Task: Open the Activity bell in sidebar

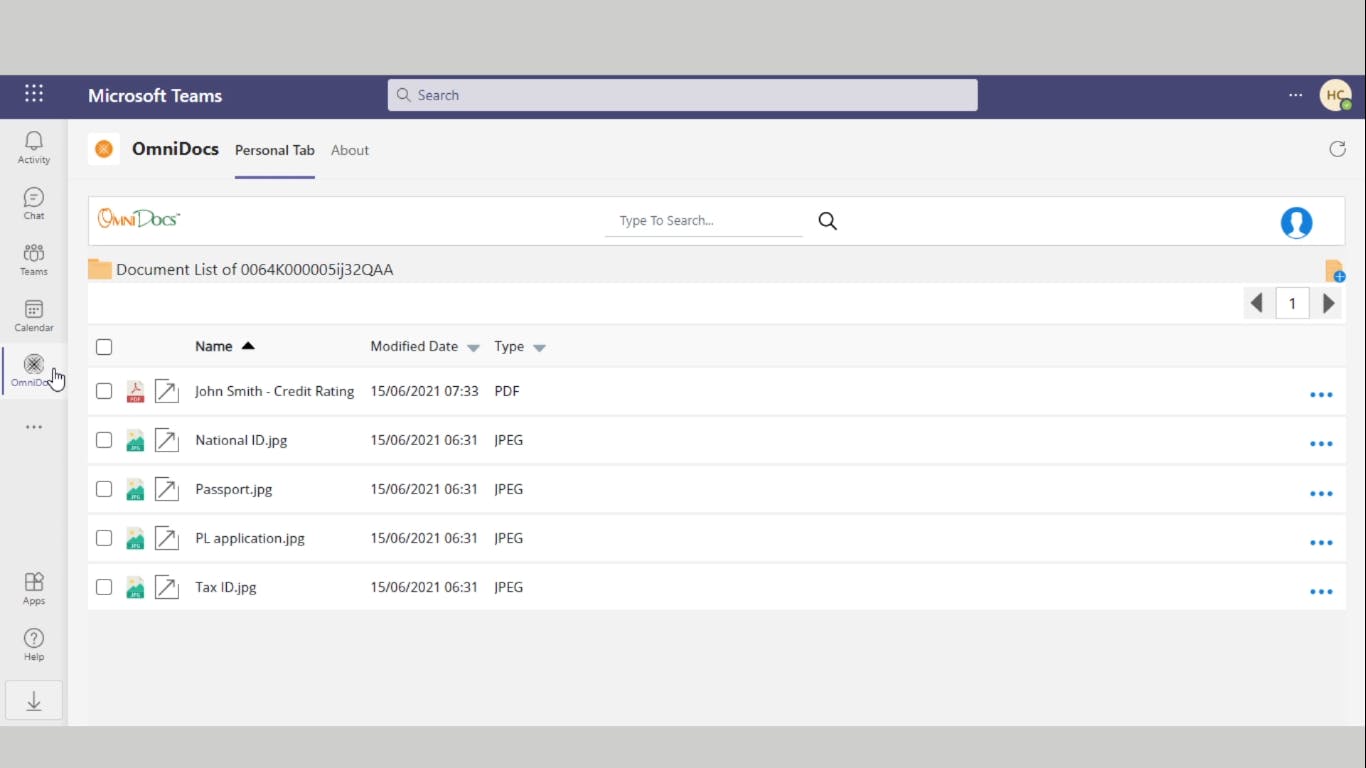Action: [34, 147]
